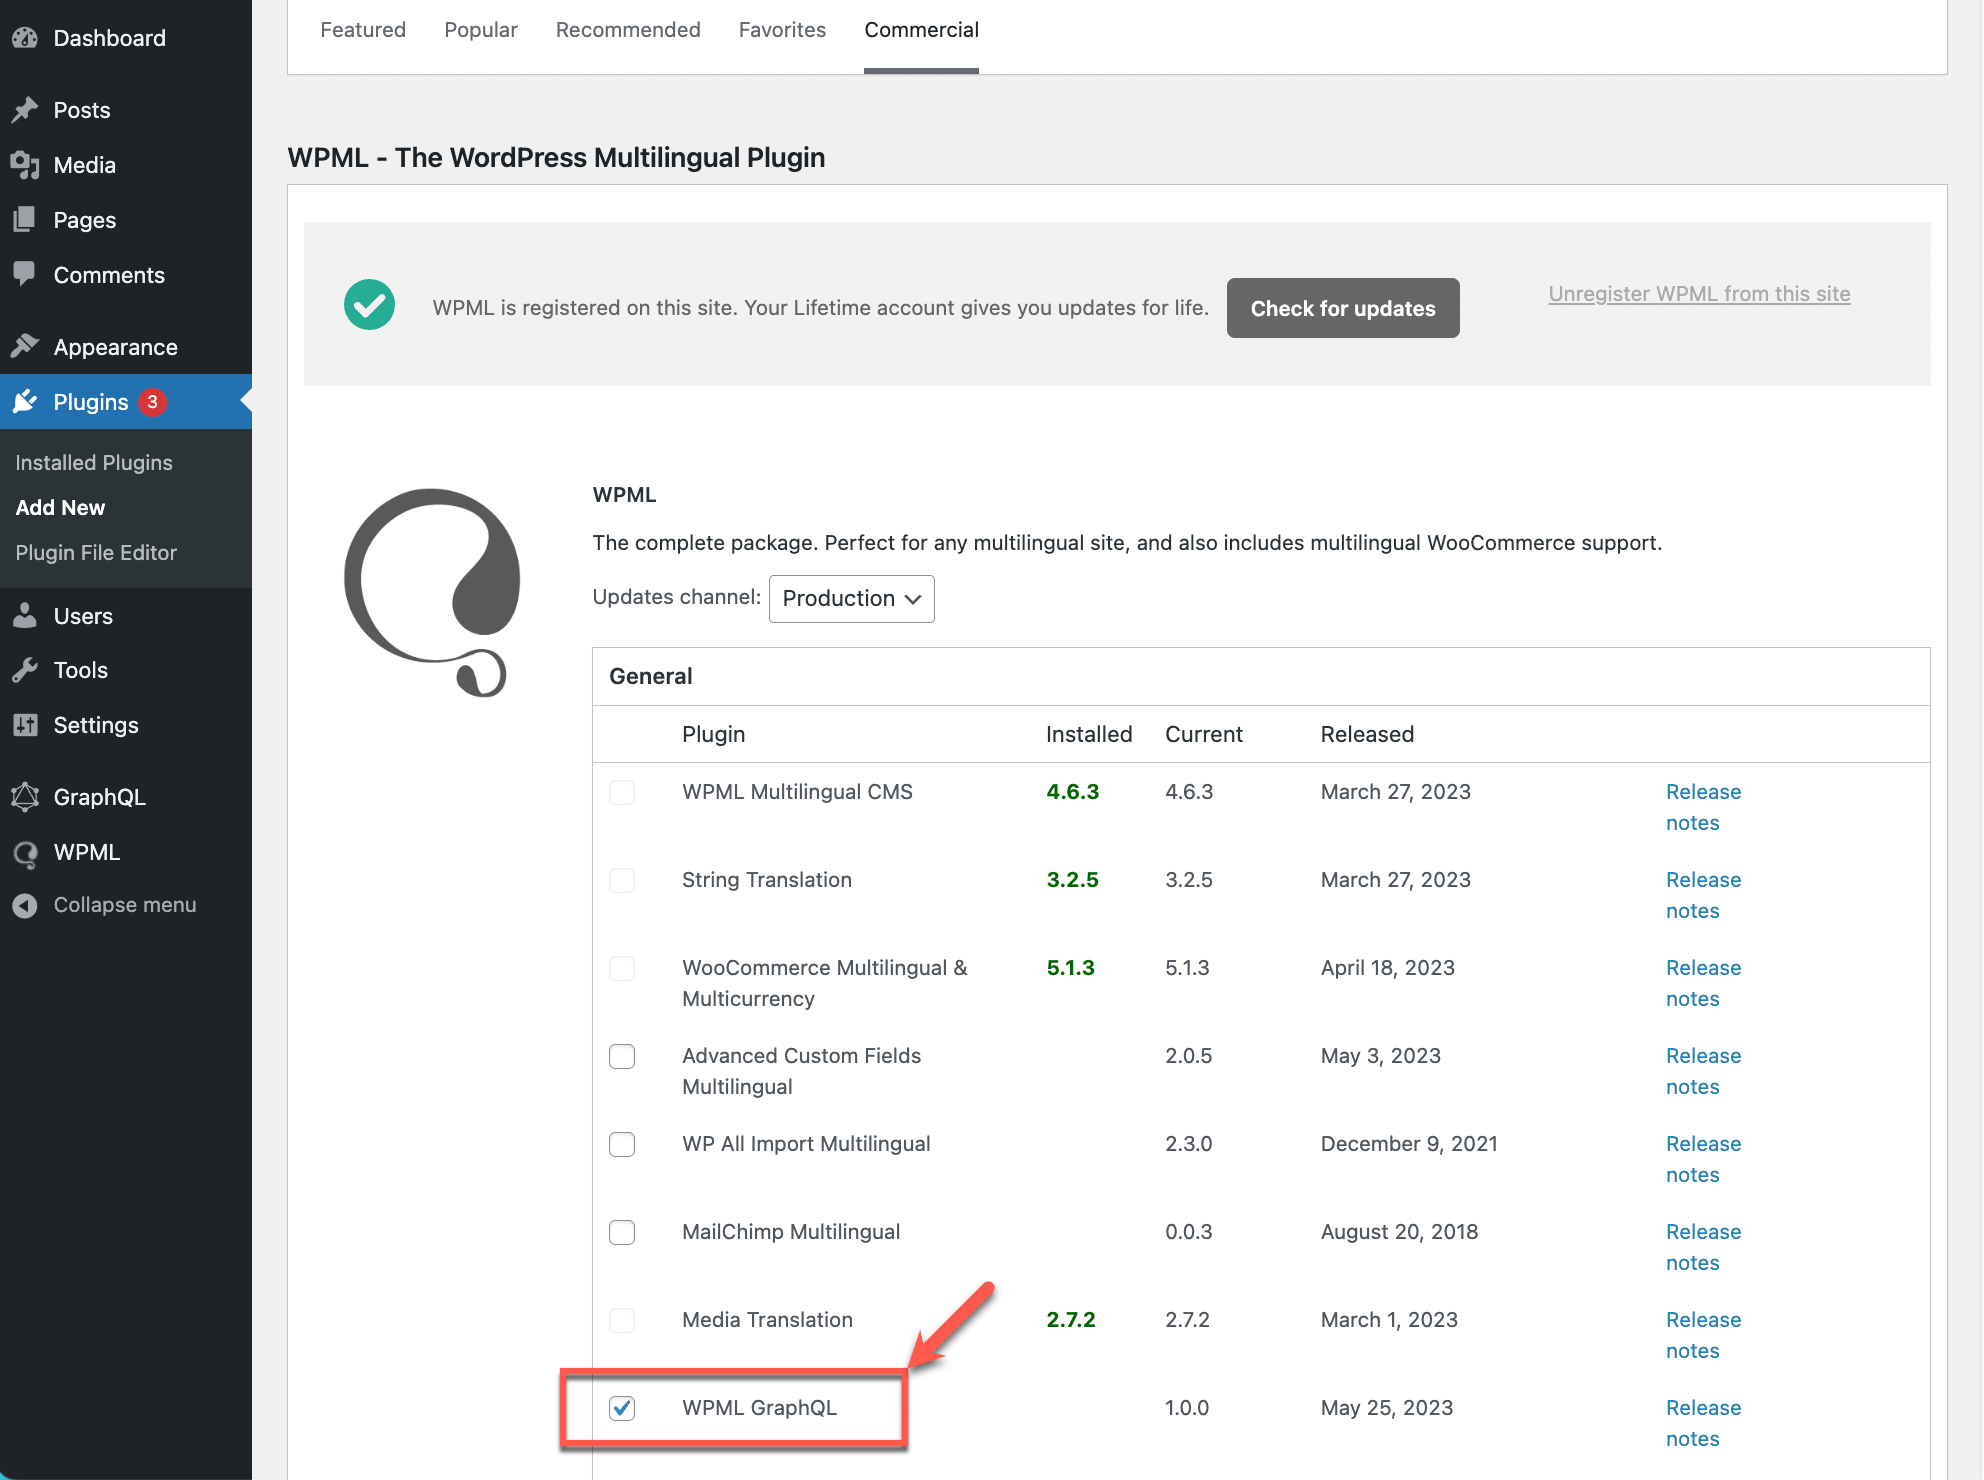
Task: Open the Settings menu label
Action: click(x=96, y=725)
